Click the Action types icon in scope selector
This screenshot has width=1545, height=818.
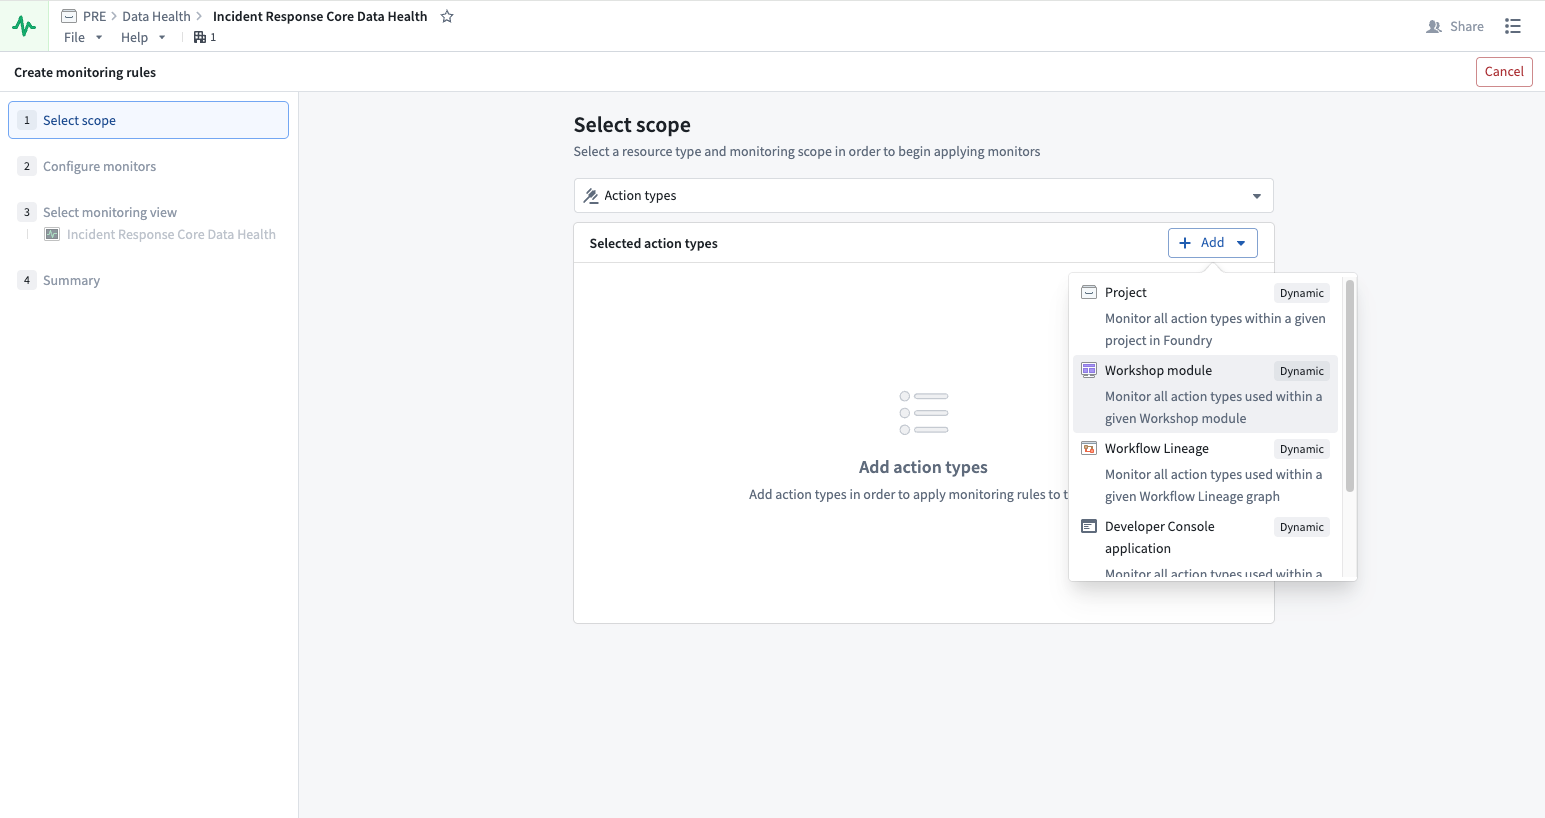590,195
